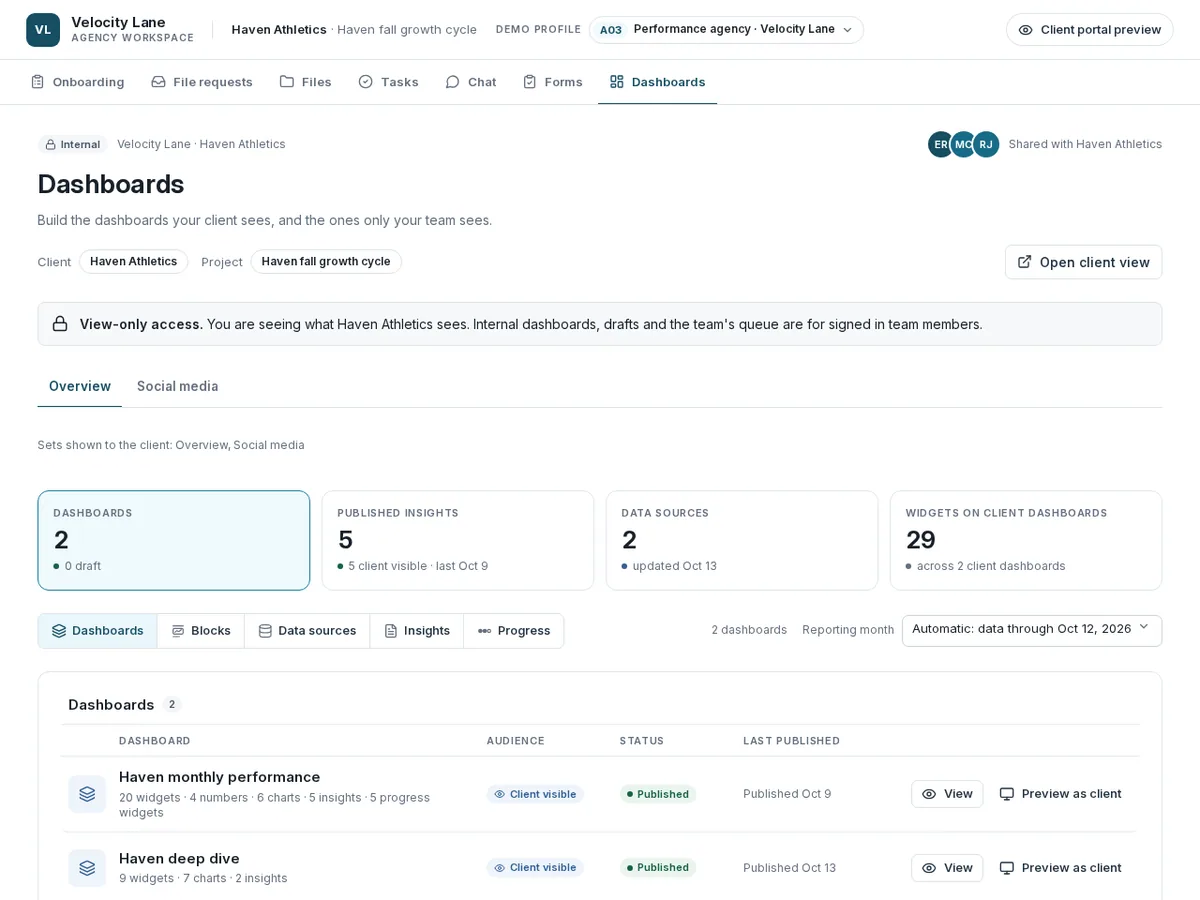The width and height of the screenshot is (1200, 900).
Task: Open the File requests tab
Action: tap(201, 82)
